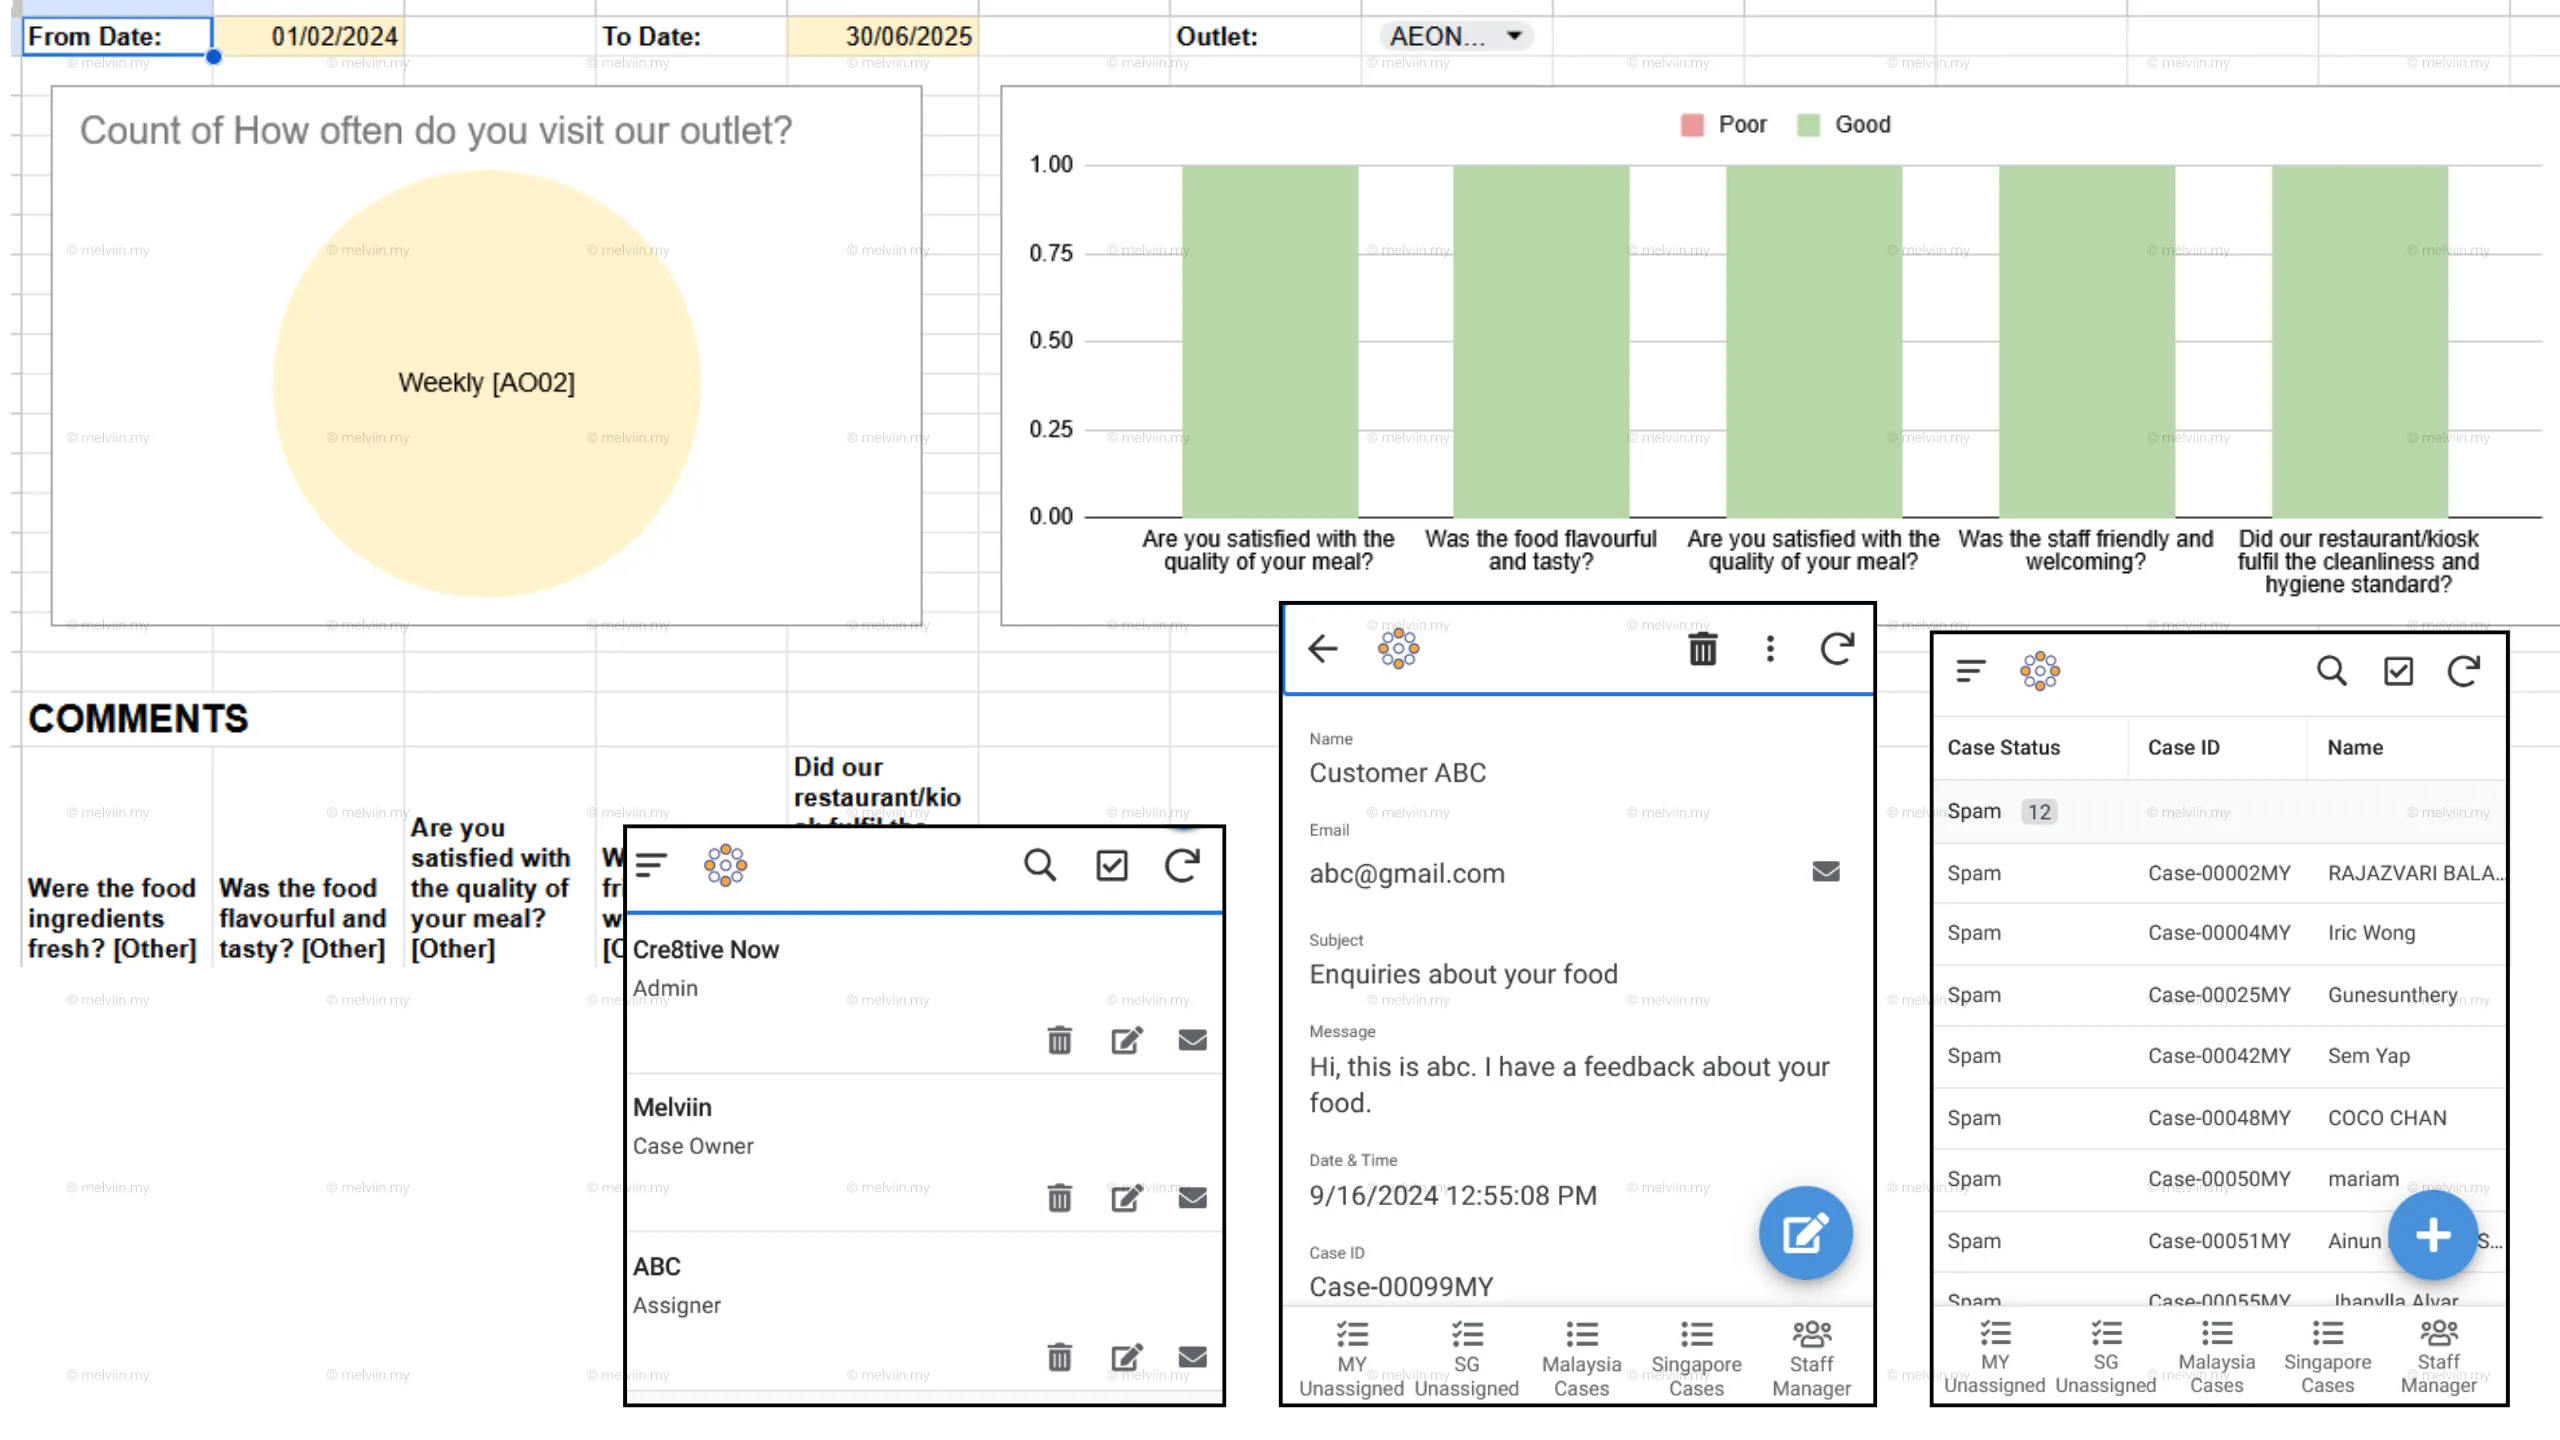Enable selection mode in the spam cases panel
The image size is (2560, 1440).
click(2398, 671)
